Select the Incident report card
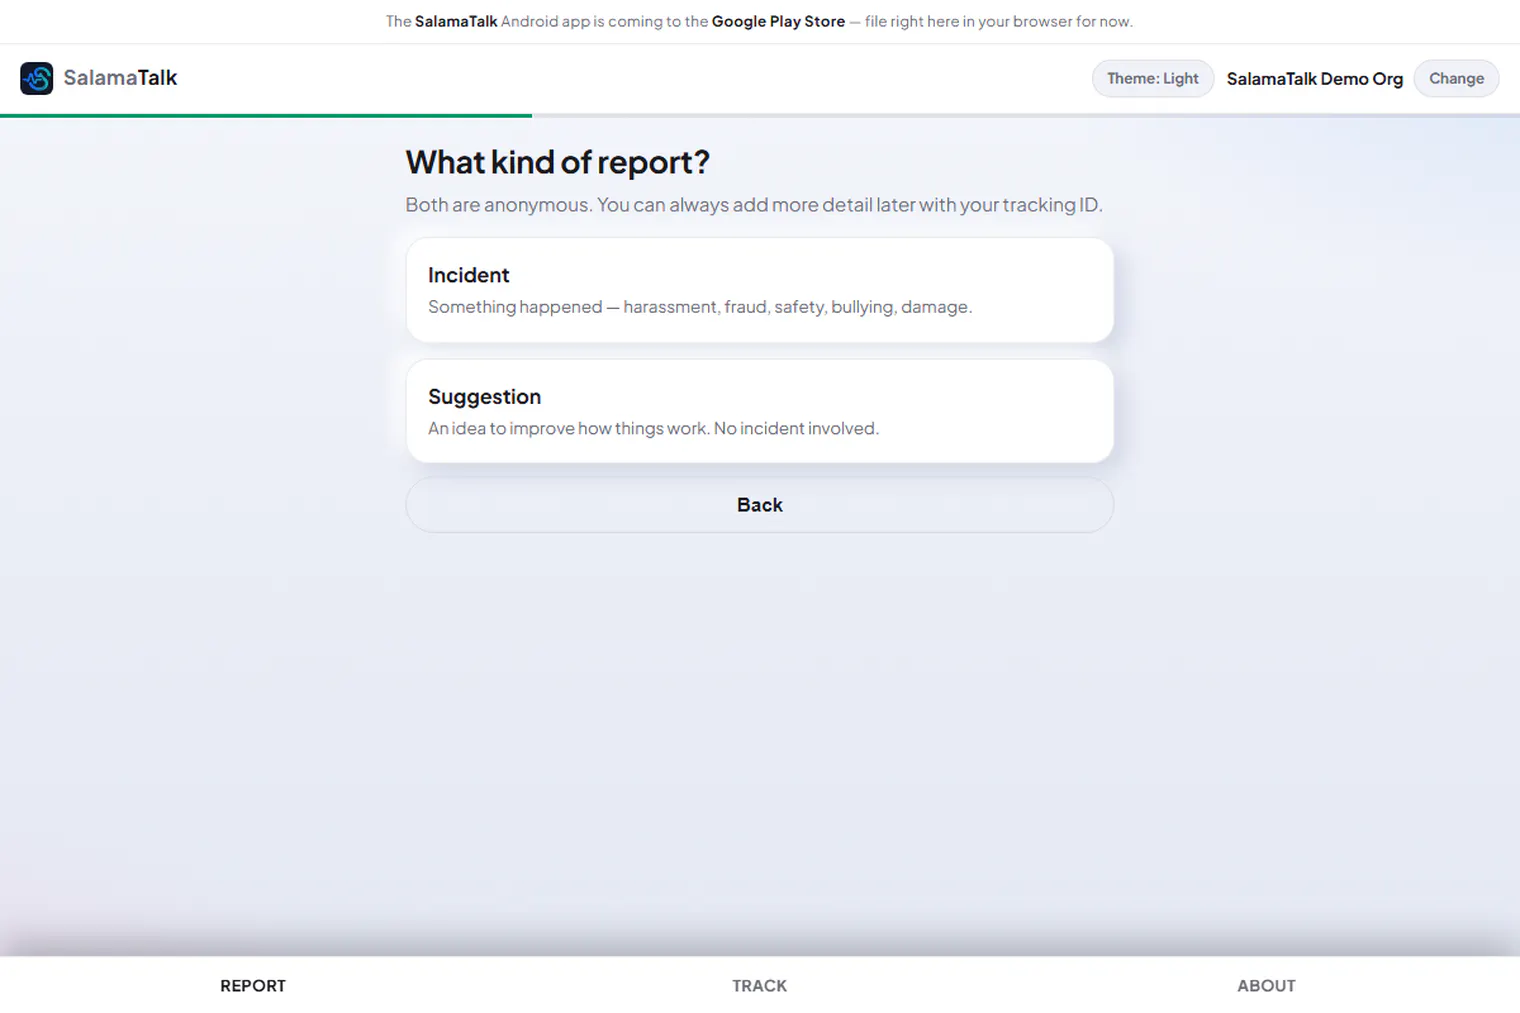Image resolution: width=1520 pixels, height=1013 pixels. [x=760, y=290]
